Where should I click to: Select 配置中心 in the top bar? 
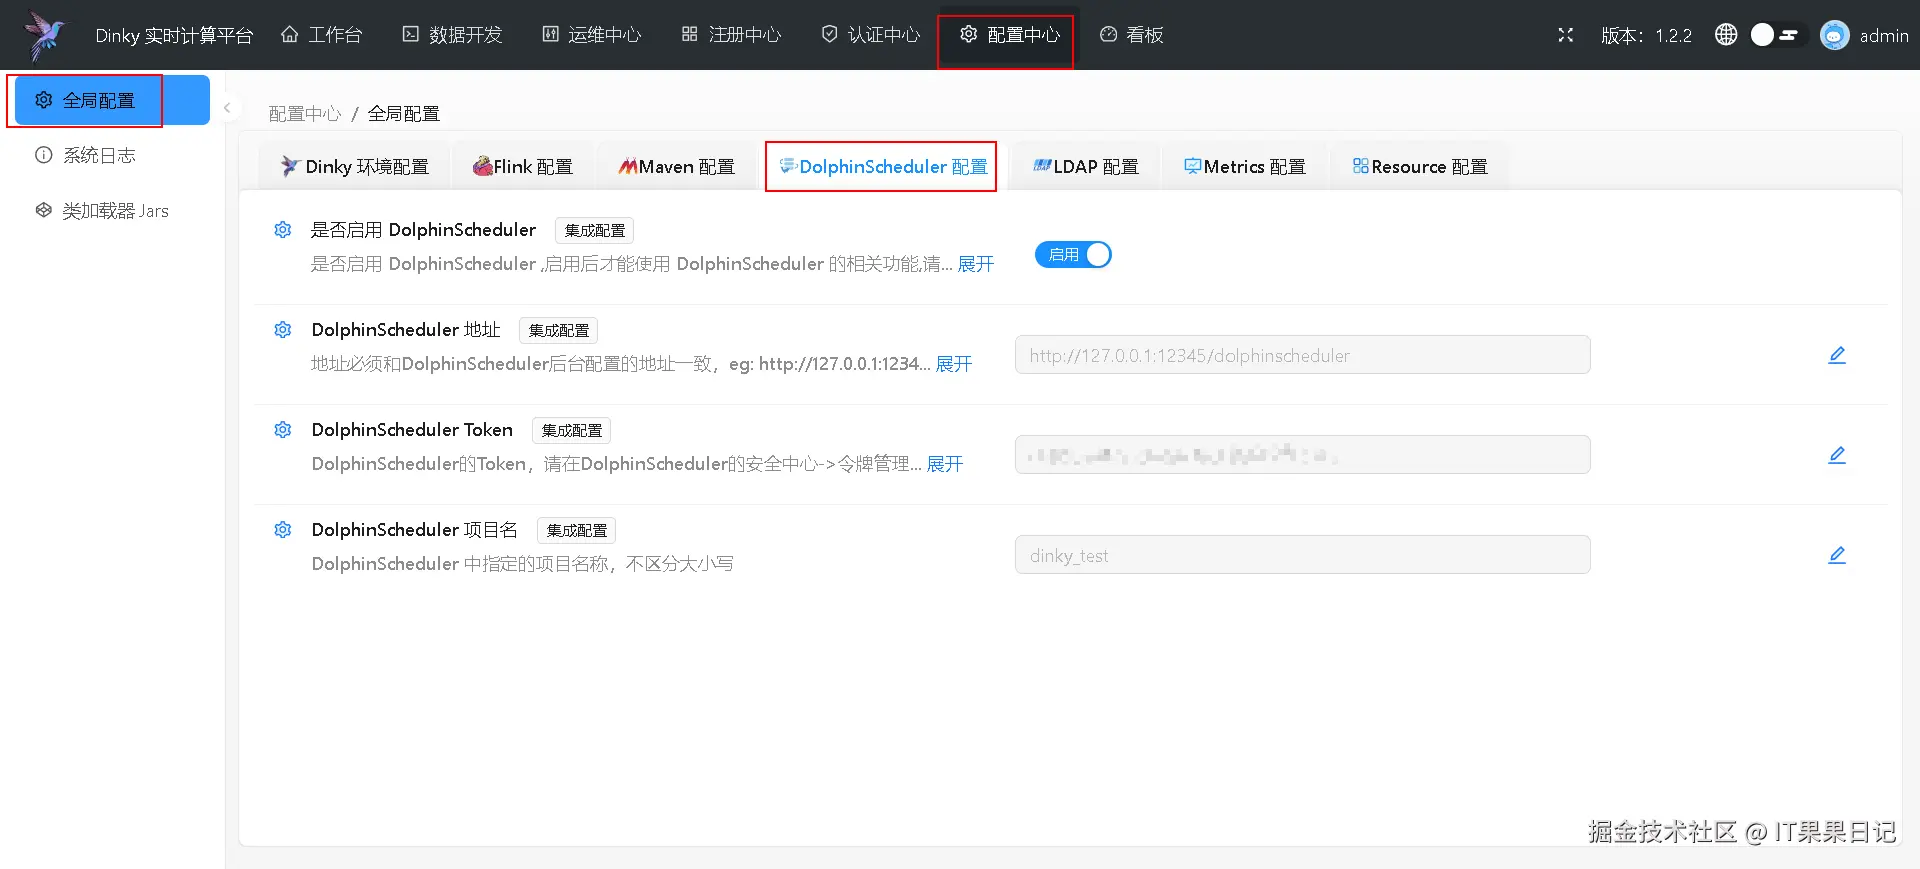tap(1010, 35)
